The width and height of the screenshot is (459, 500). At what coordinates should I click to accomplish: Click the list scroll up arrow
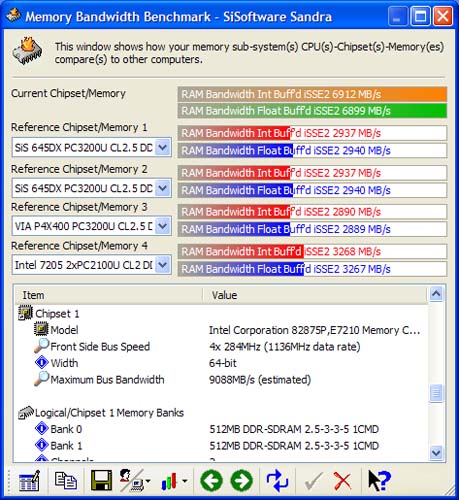point(436,294)
